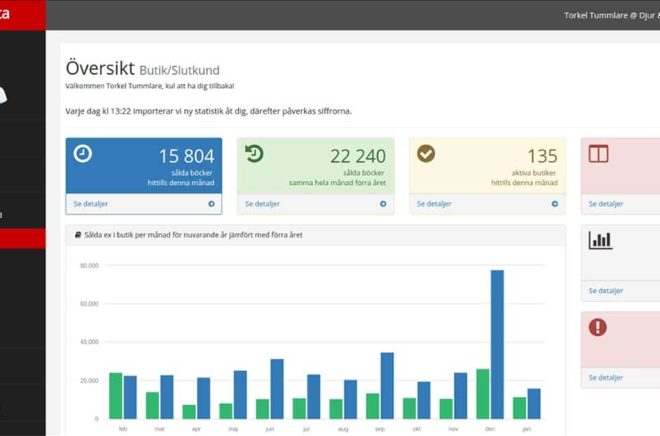Click the checkmark icon on 135 card
The width and height of the screenshot is (660, 436).
[x=426, y=153]
